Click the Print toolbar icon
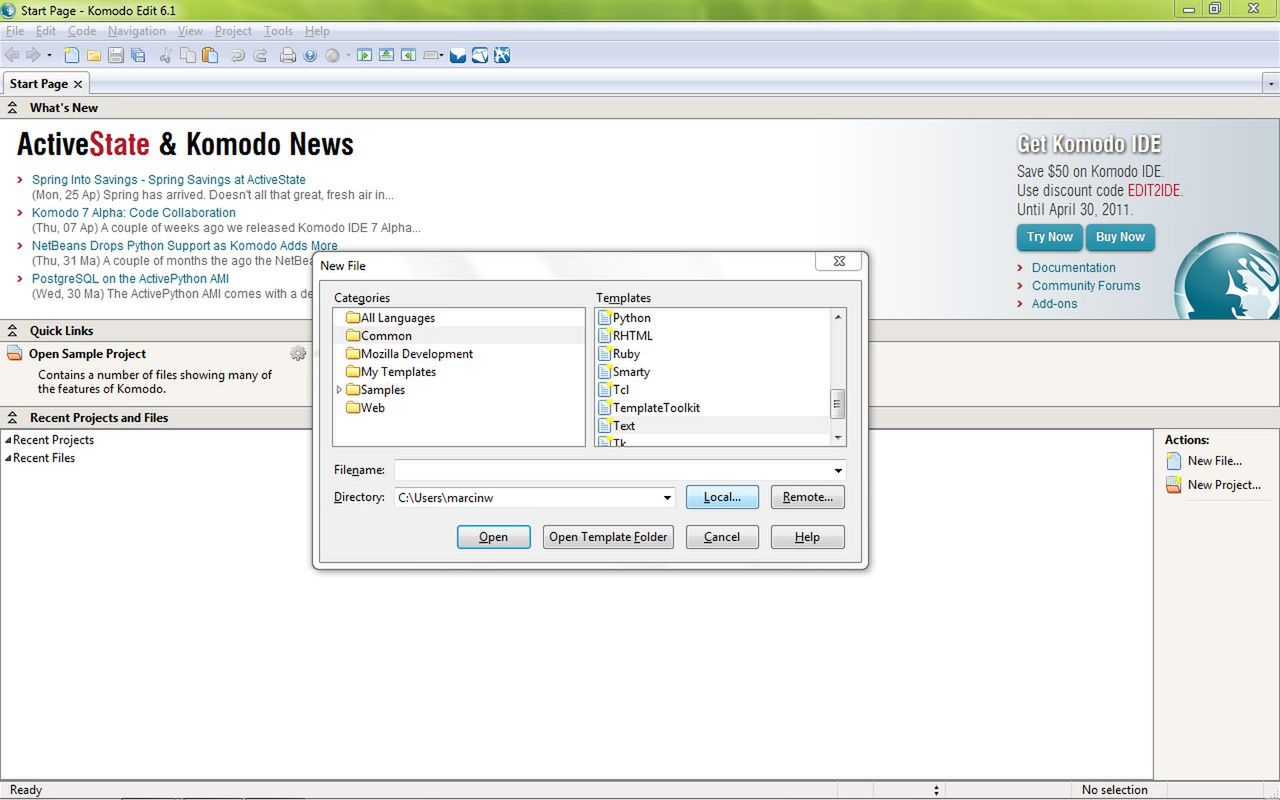Image resolution: width=1280 pixels, height=800 pixels. (x=288, y=56)
